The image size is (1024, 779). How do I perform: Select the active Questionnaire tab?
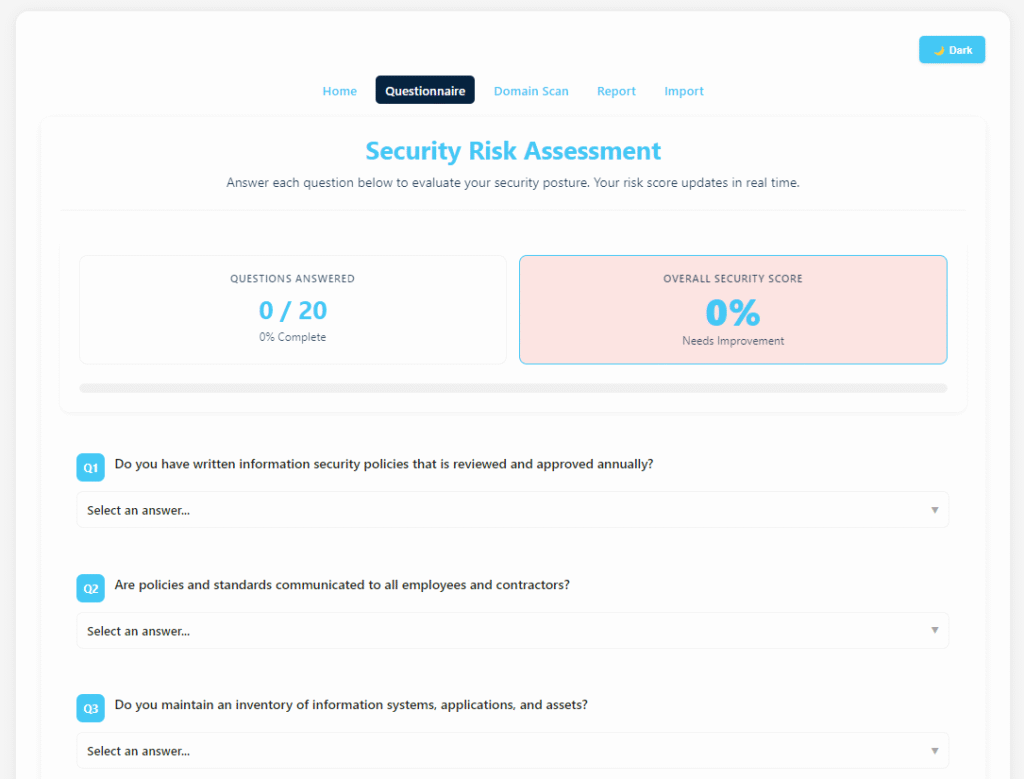point(424,90)
